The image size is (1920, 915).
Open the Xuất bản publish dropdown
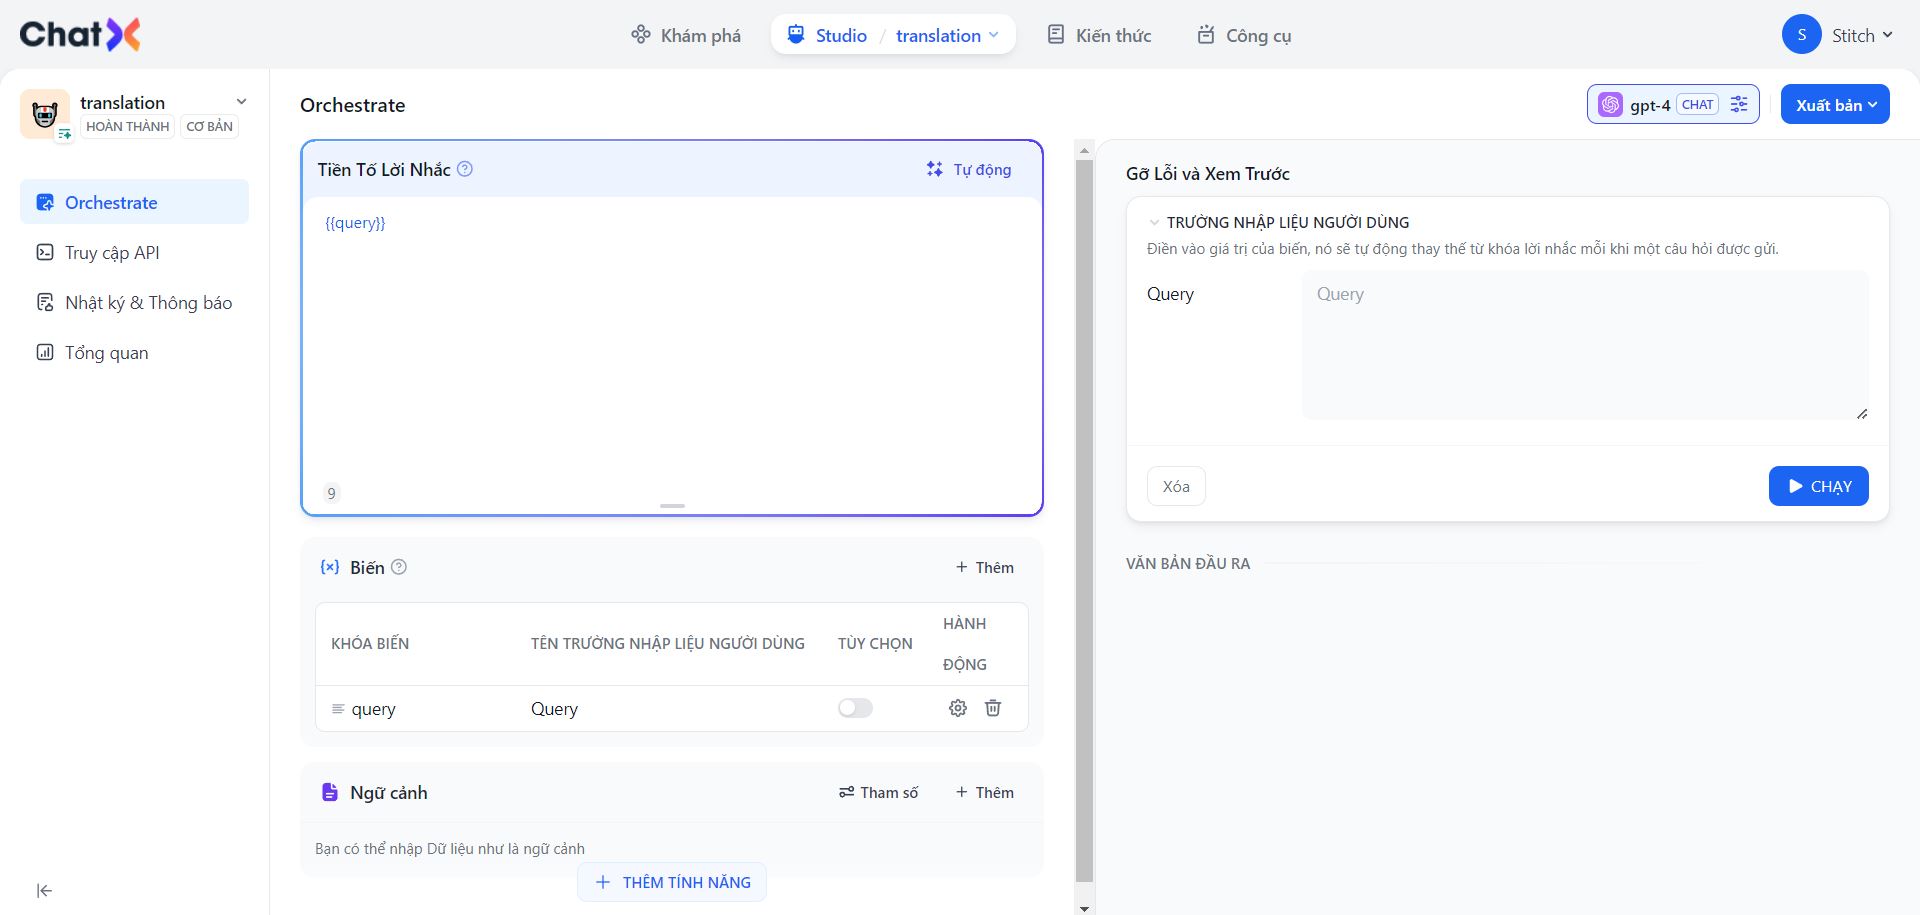1834,105
